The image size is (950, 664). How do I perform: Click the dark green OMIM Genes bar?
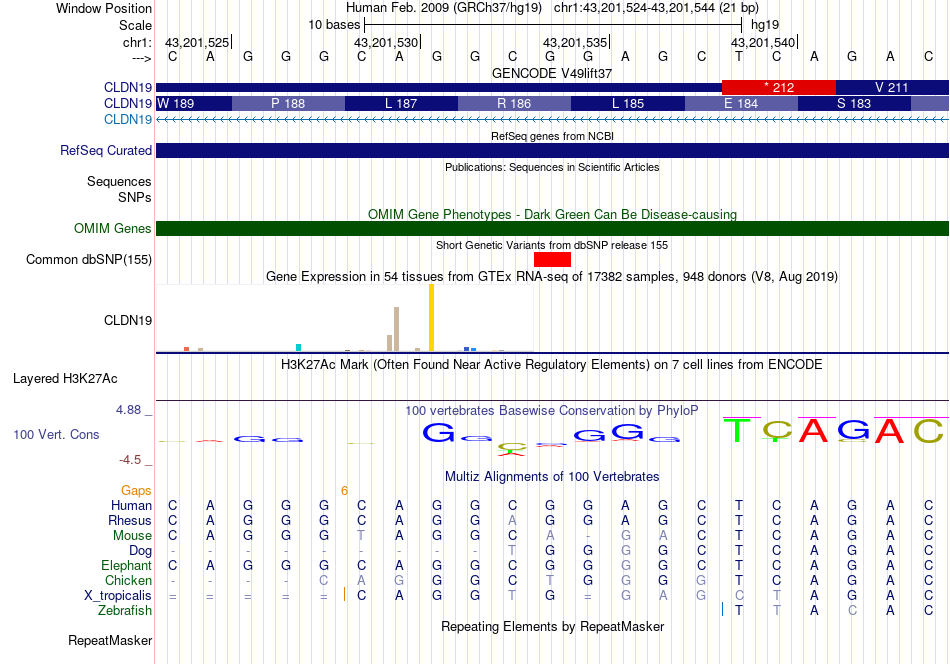pyautogui.click(x=553, y=228)
